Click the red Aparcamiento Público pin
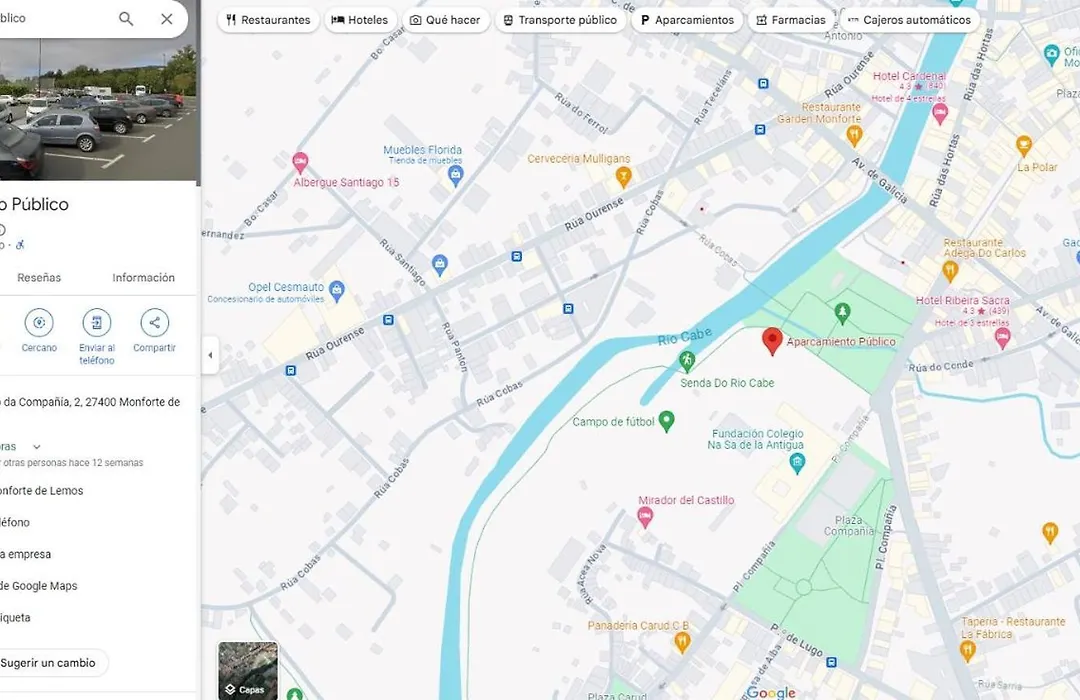This screenshot has height=700, width=1080. 772,341
